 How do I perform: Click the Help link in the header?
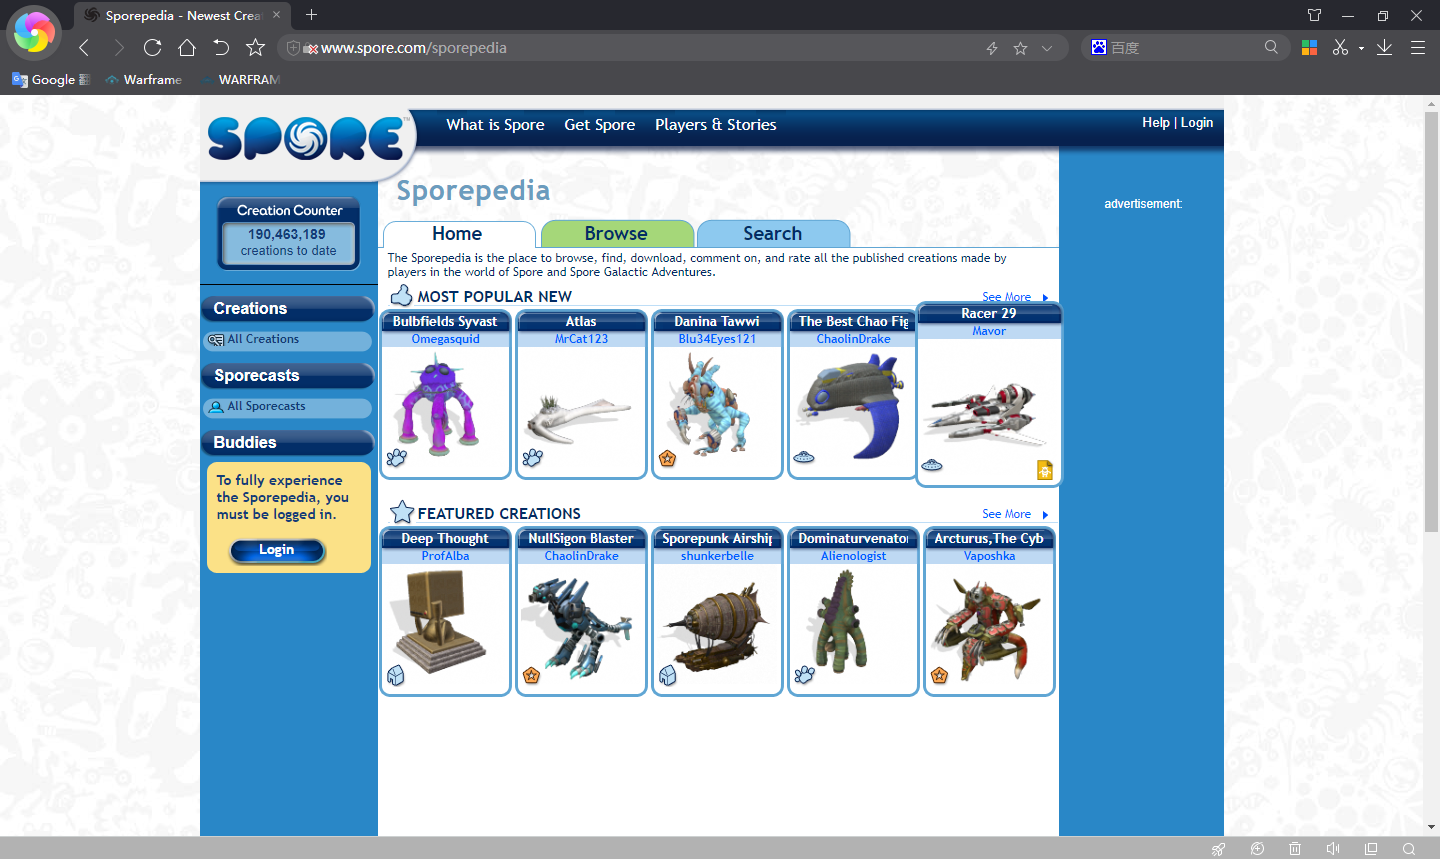[1156, 122]
